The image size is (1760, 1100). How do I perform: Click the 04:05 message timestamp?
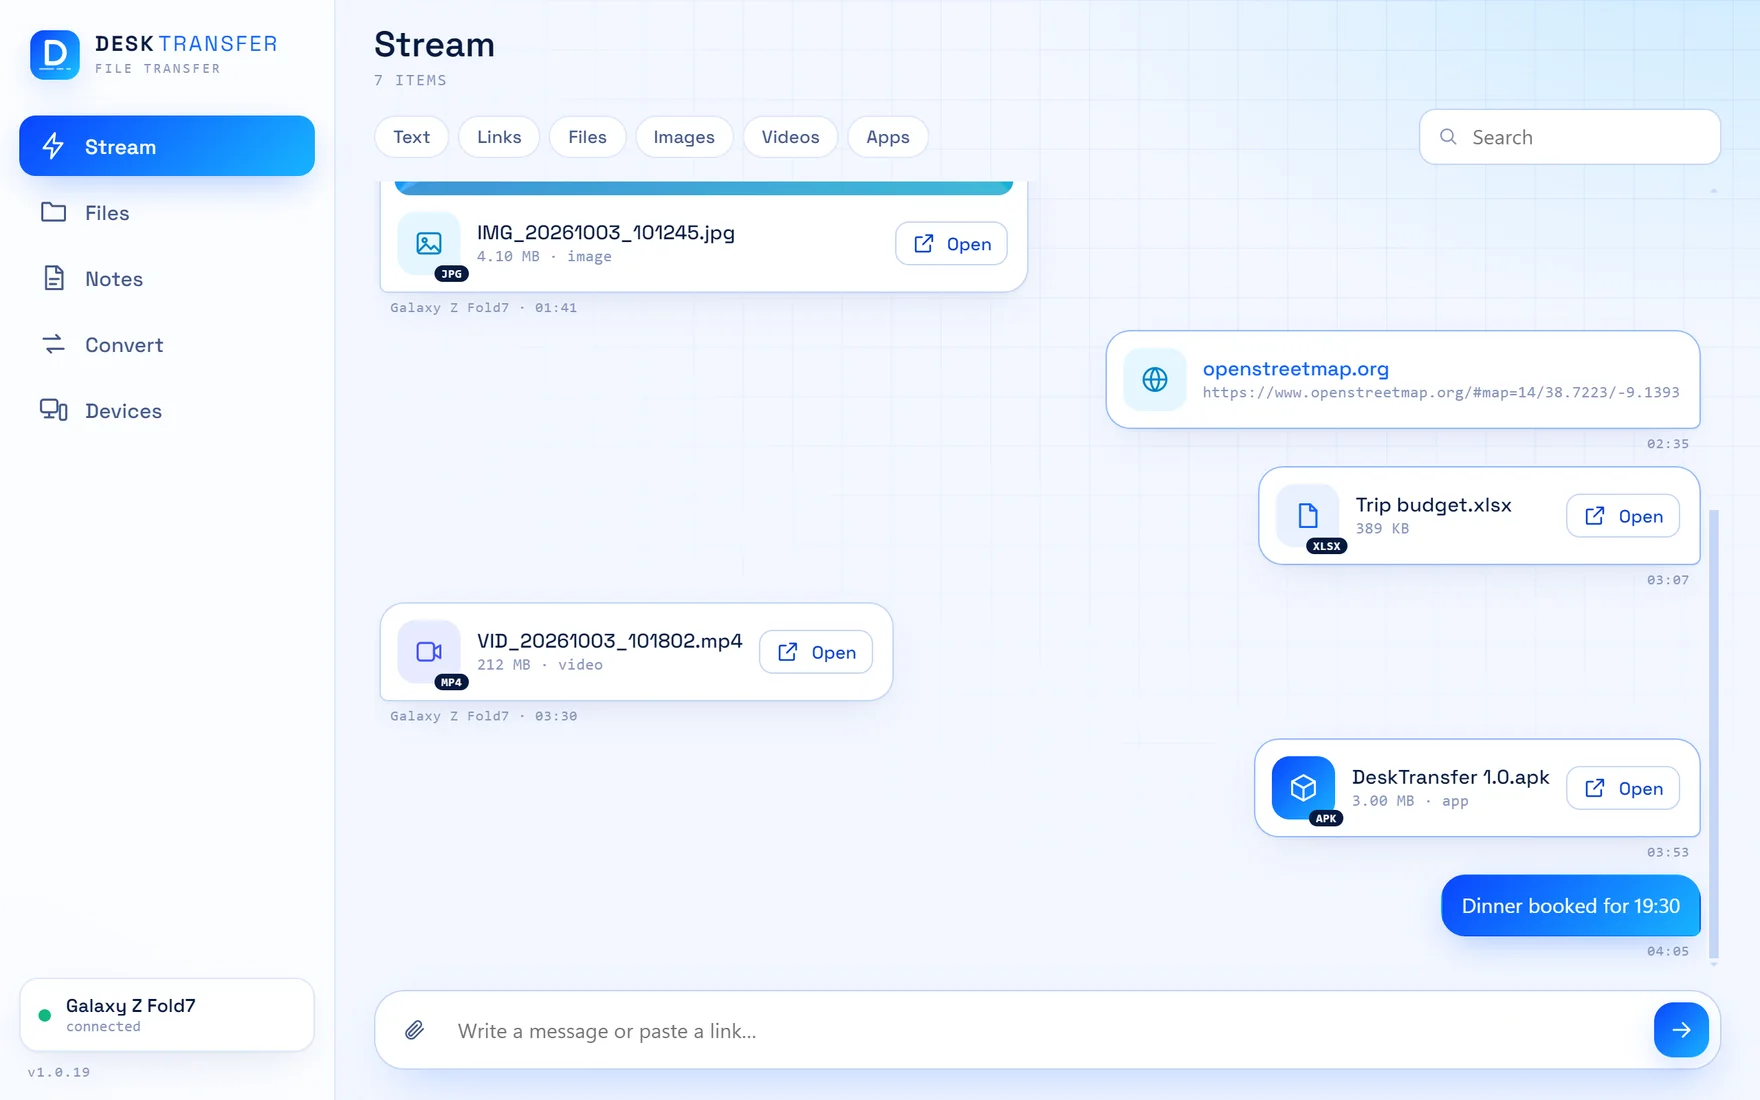(1668, 951)
